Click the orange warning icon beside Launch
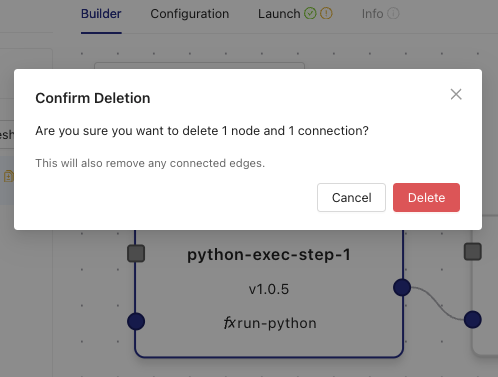Viewport: 498px width, 377px height. [326, 14]
